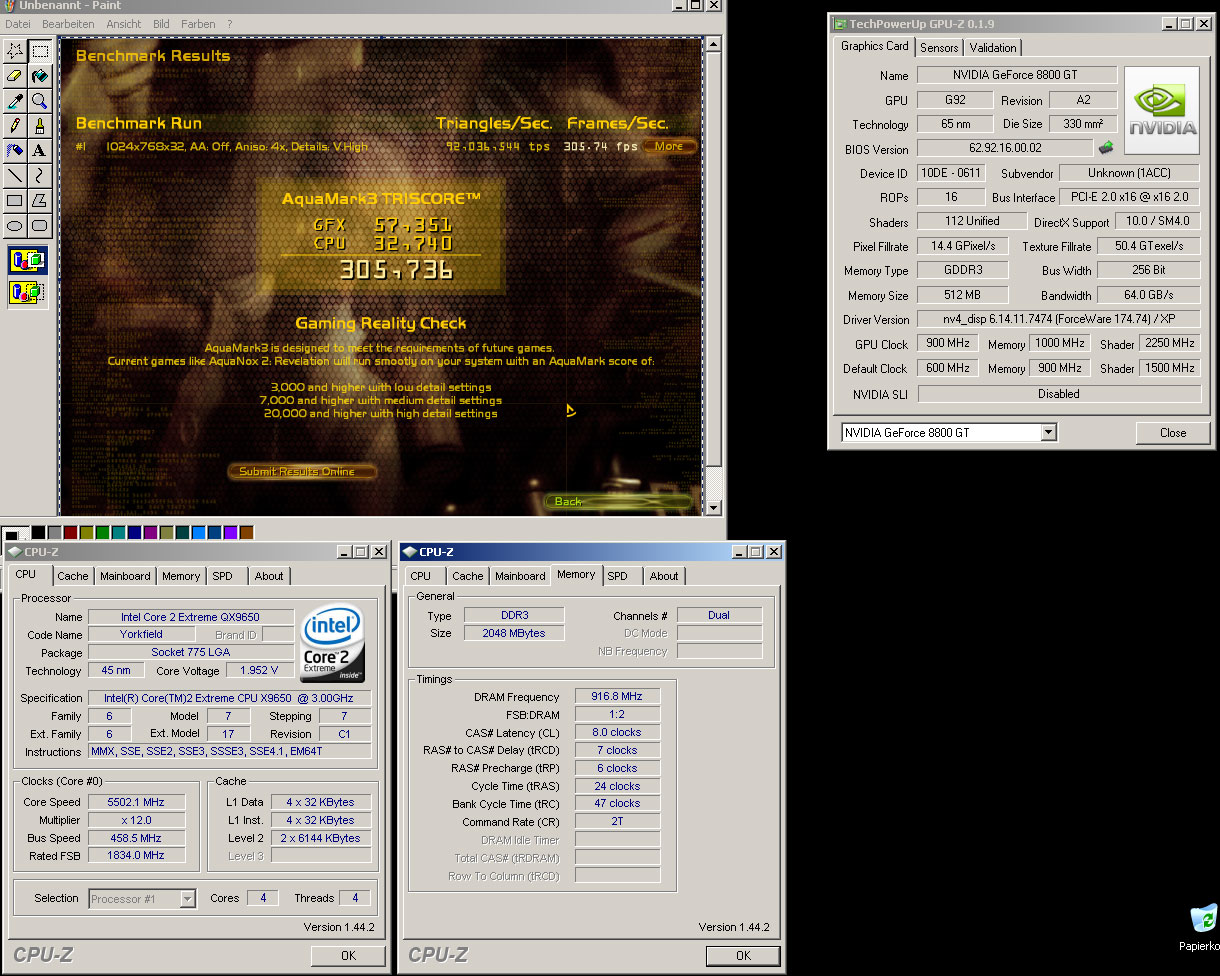The height and width of the screenshot is (976, 1220).
Task: Click Paint's vertical scrollbar down arrow
Action: click(x=713, y=508)
